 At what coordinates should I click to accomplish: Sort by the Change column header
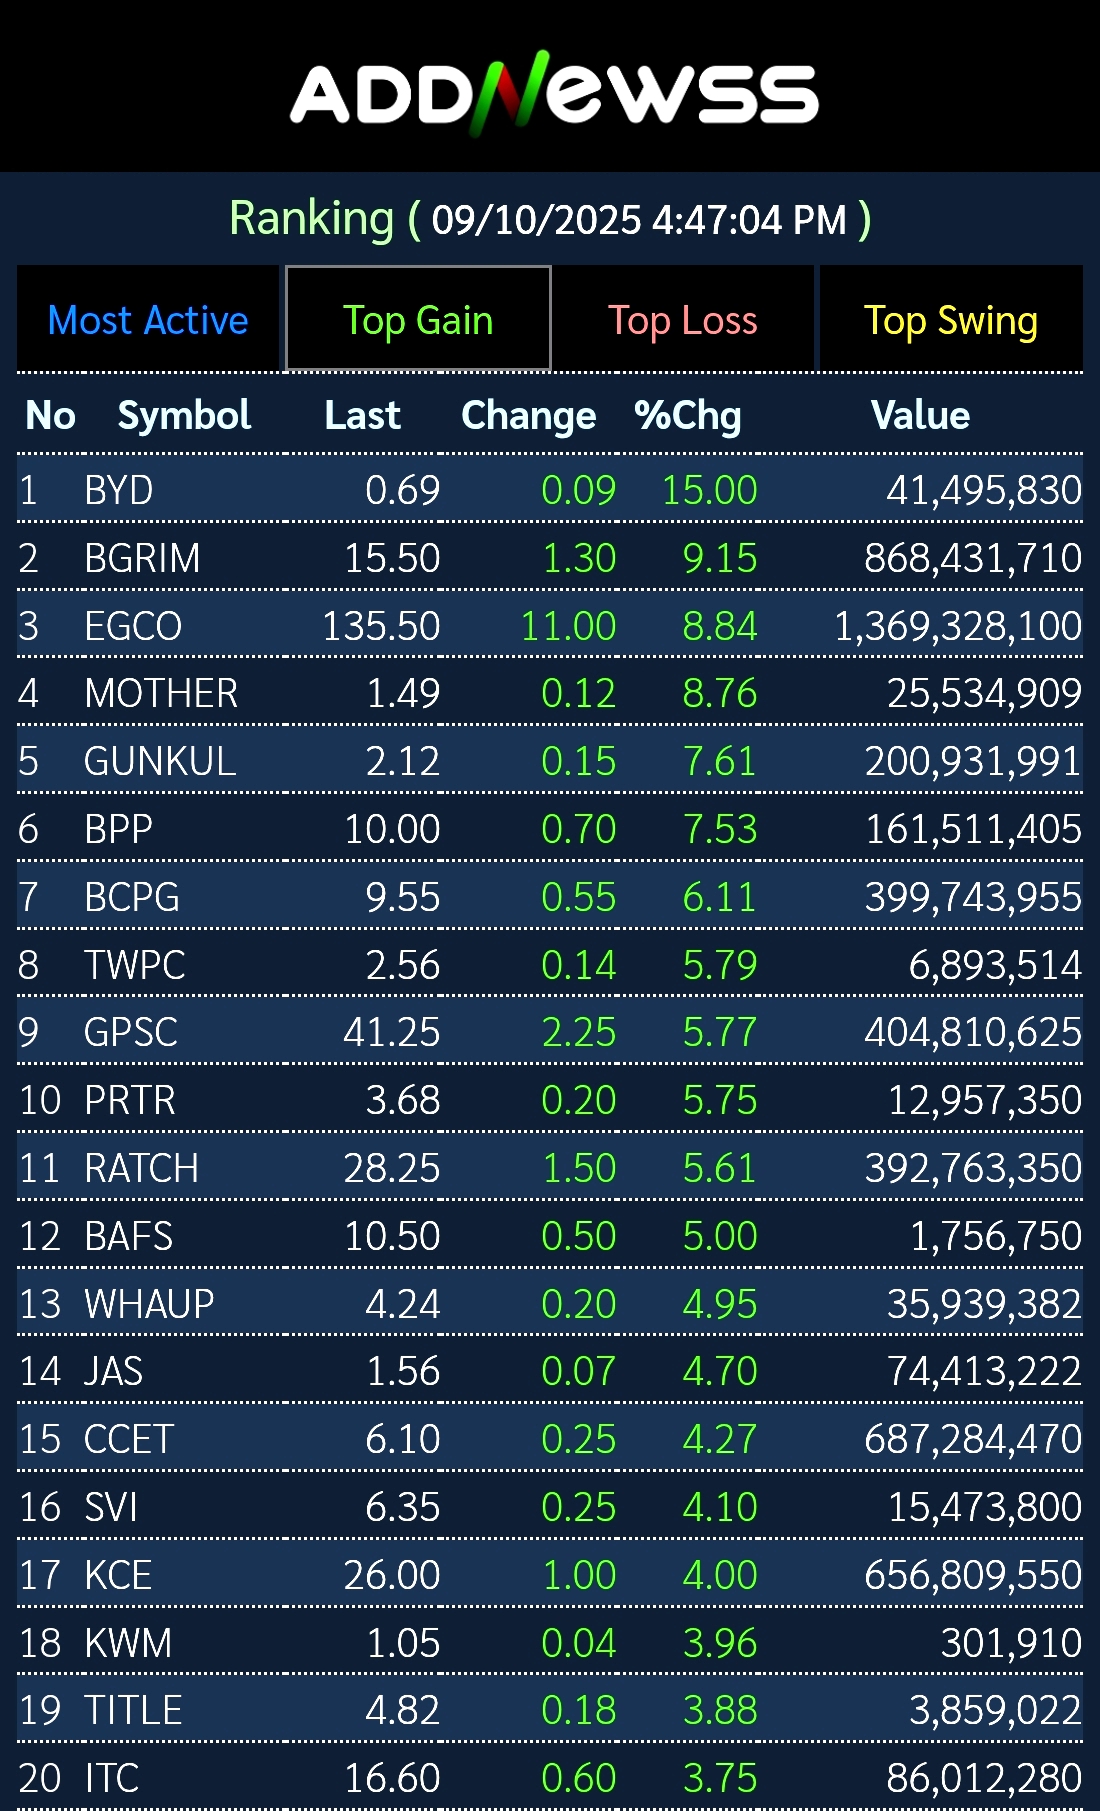point(528,415)
